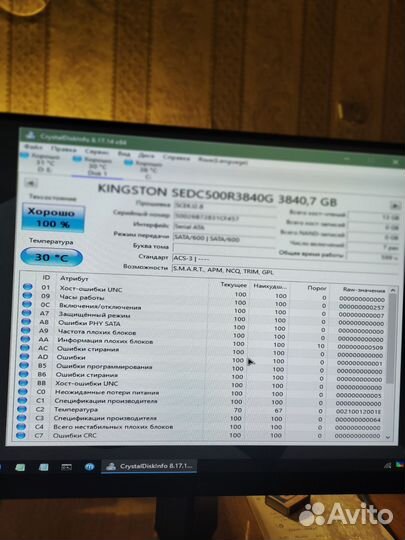The height and width of the screenshot is (540, 405).
Task: Click status circle of attribute C3
Action: (x=21, y=418)
